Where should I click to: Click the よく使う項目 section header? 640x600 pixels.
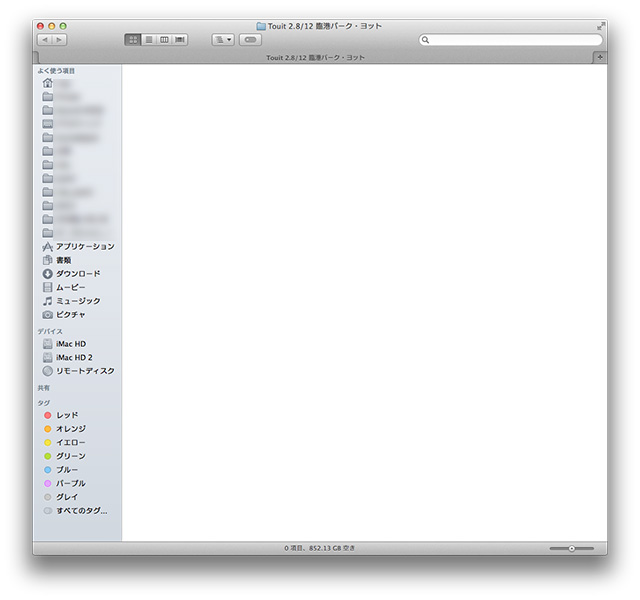point(56,71)
